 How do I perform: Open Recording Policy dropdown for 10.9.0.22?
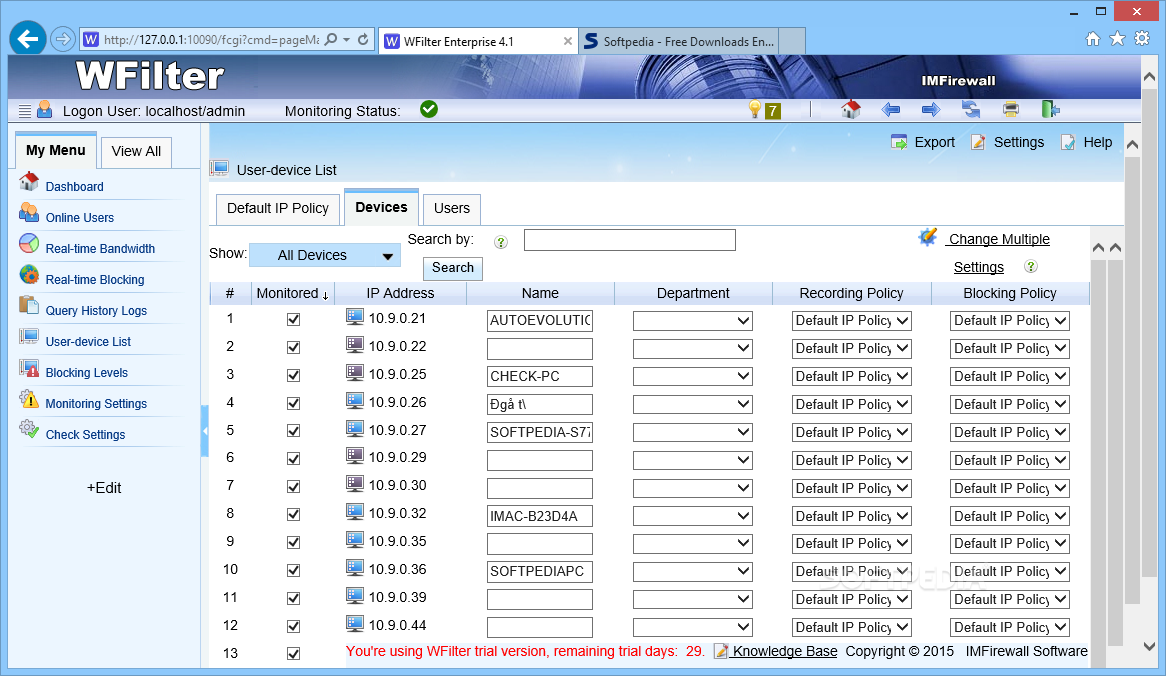pos(851,349)
